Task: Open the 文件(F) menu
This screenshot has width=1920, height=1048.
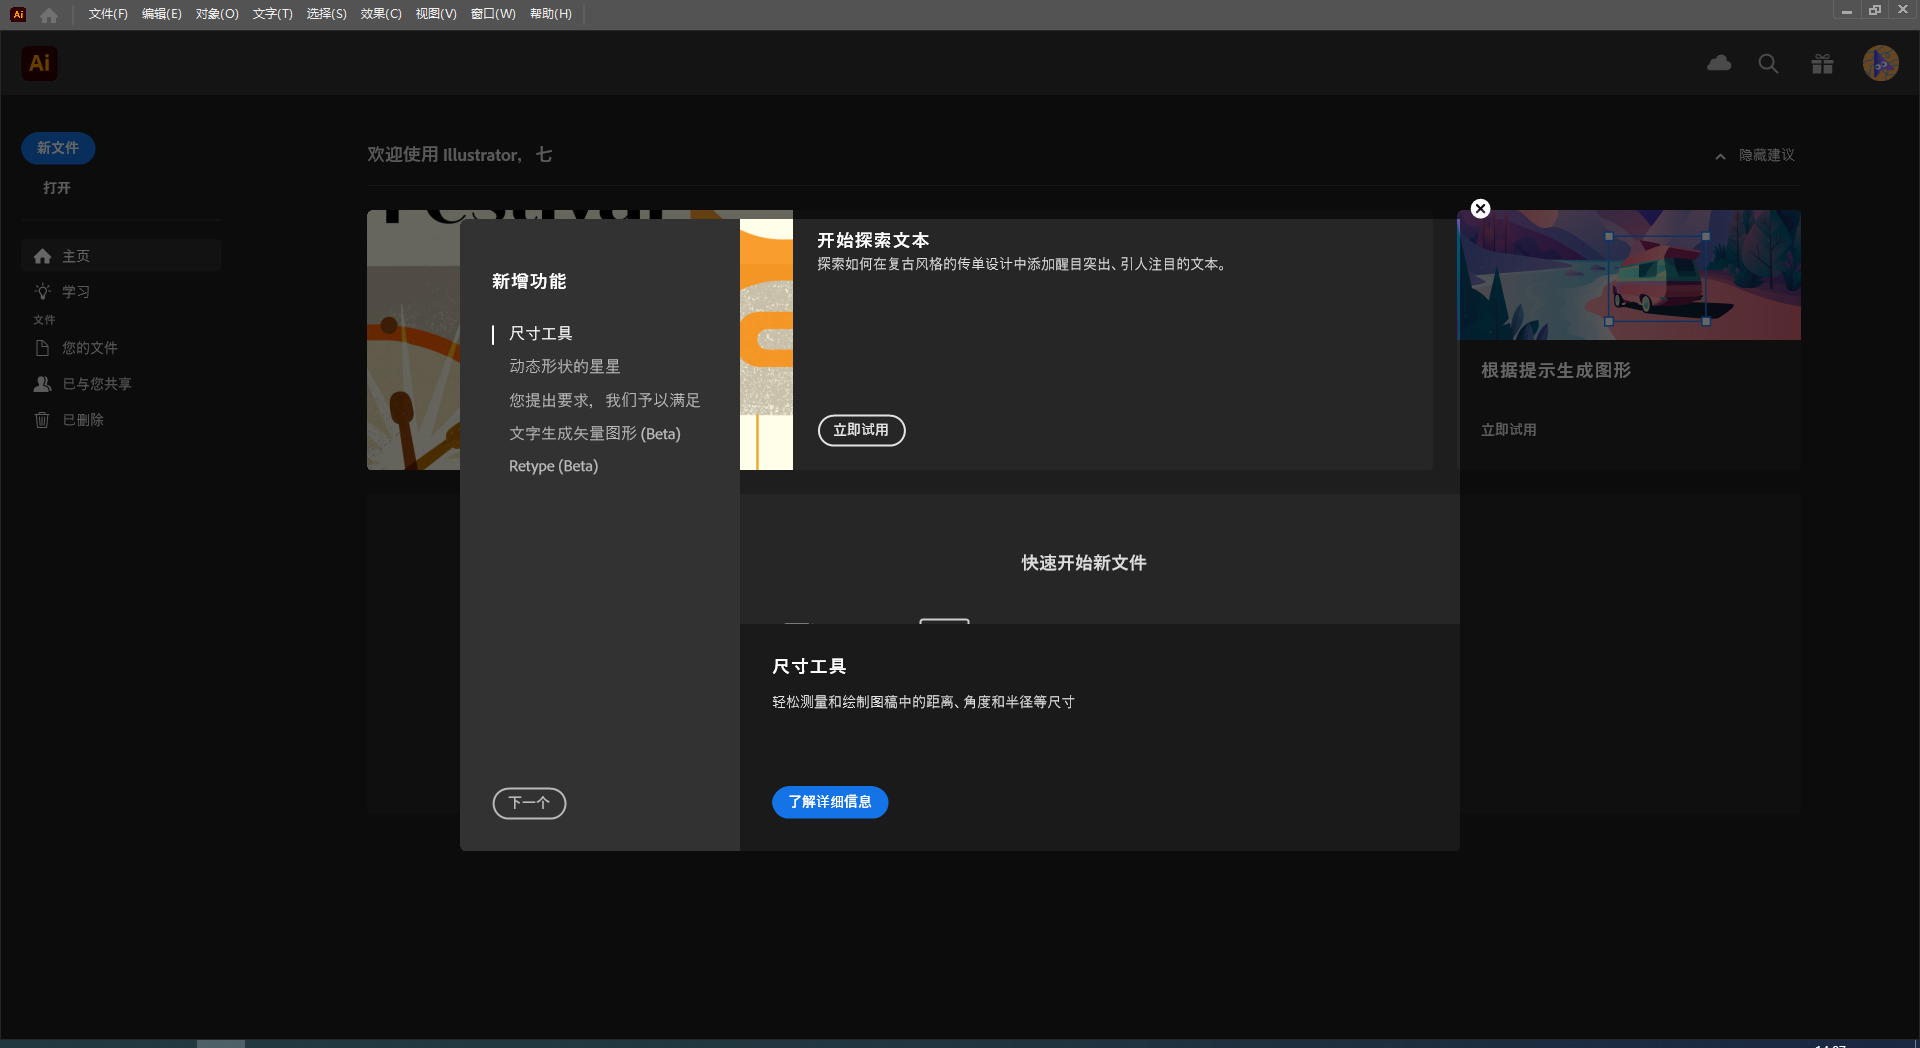Action: (x=106, y=14)
